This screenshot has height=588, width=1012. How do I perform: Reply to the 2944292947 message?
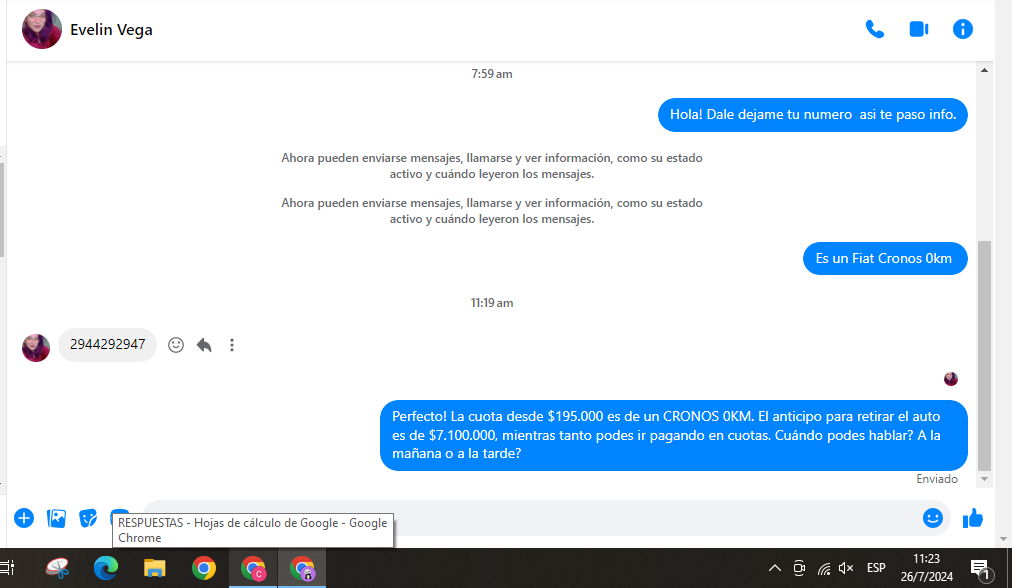coord(204,345)
